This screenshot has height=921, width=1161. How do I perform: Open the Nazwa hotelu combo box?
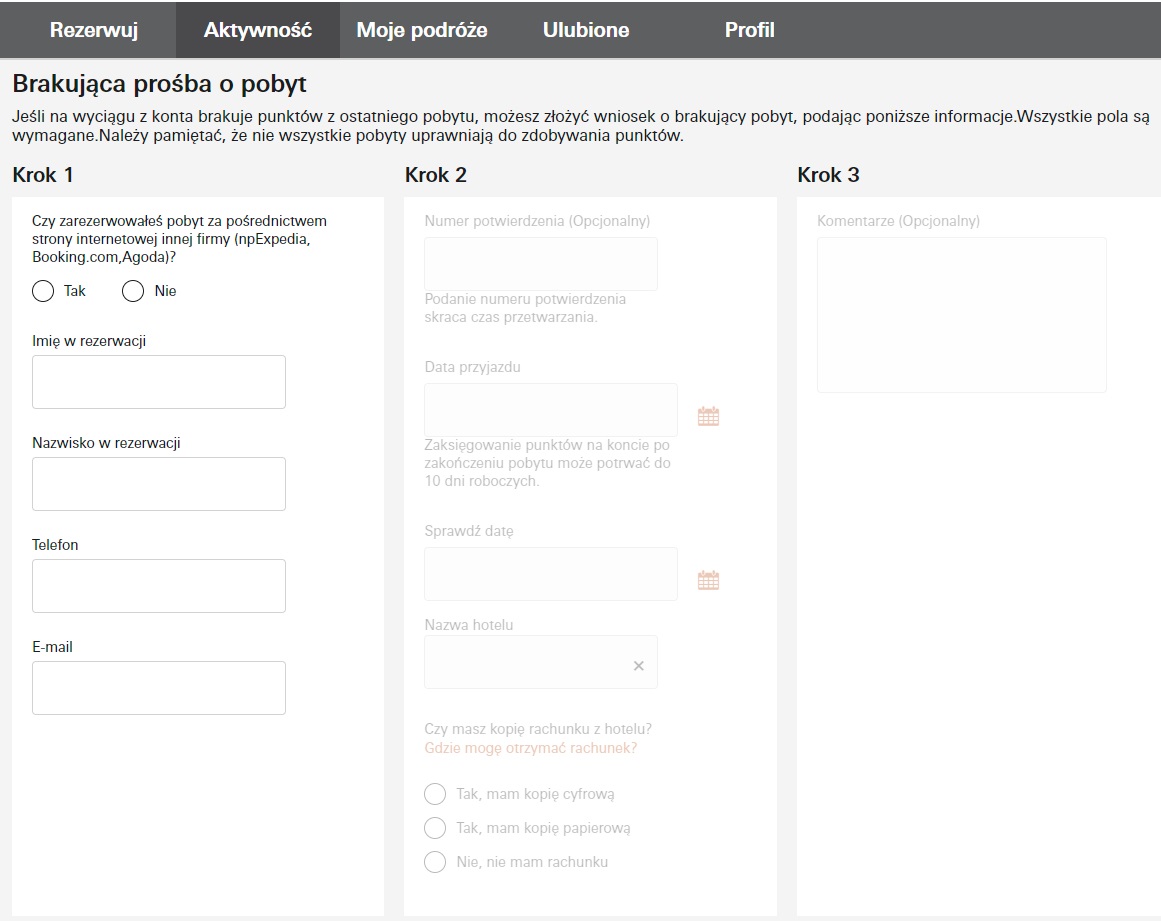pos(541,662)
